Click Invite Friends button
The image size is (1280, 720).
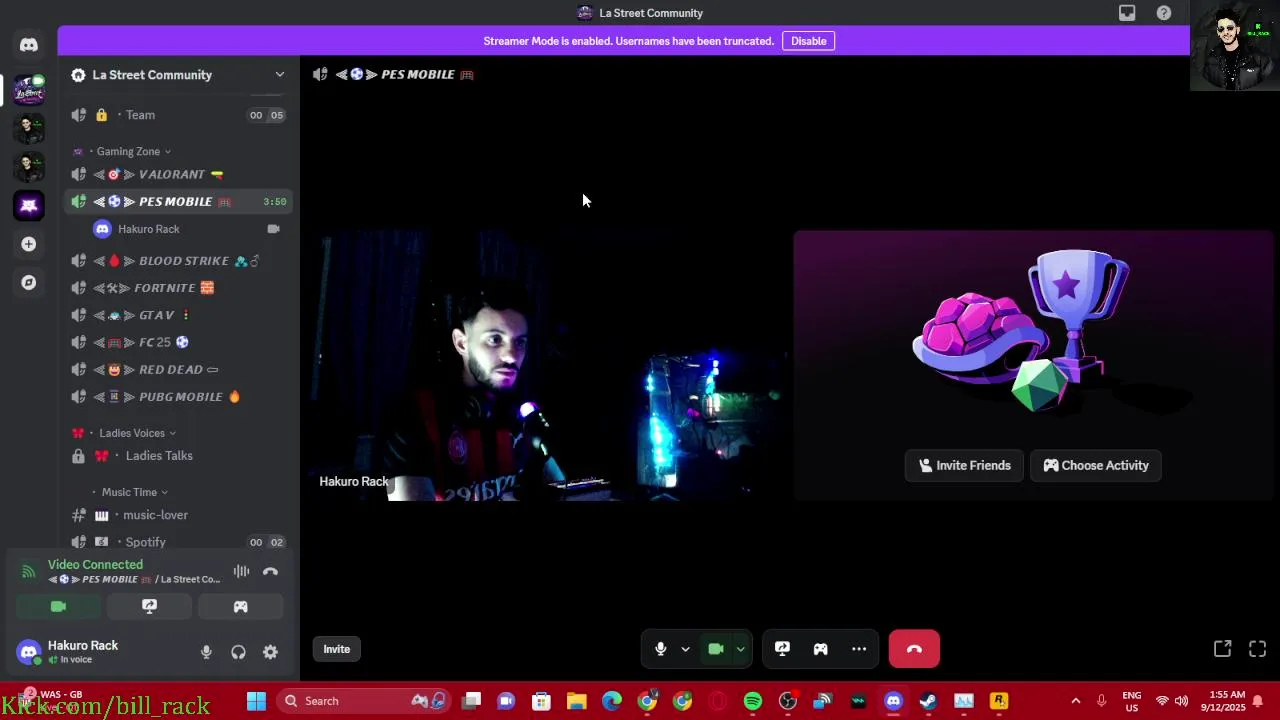964,465
